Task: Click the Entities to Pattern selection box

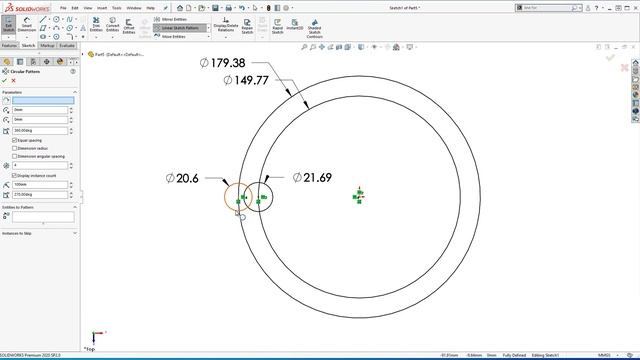Action: (x=43, y=217)
